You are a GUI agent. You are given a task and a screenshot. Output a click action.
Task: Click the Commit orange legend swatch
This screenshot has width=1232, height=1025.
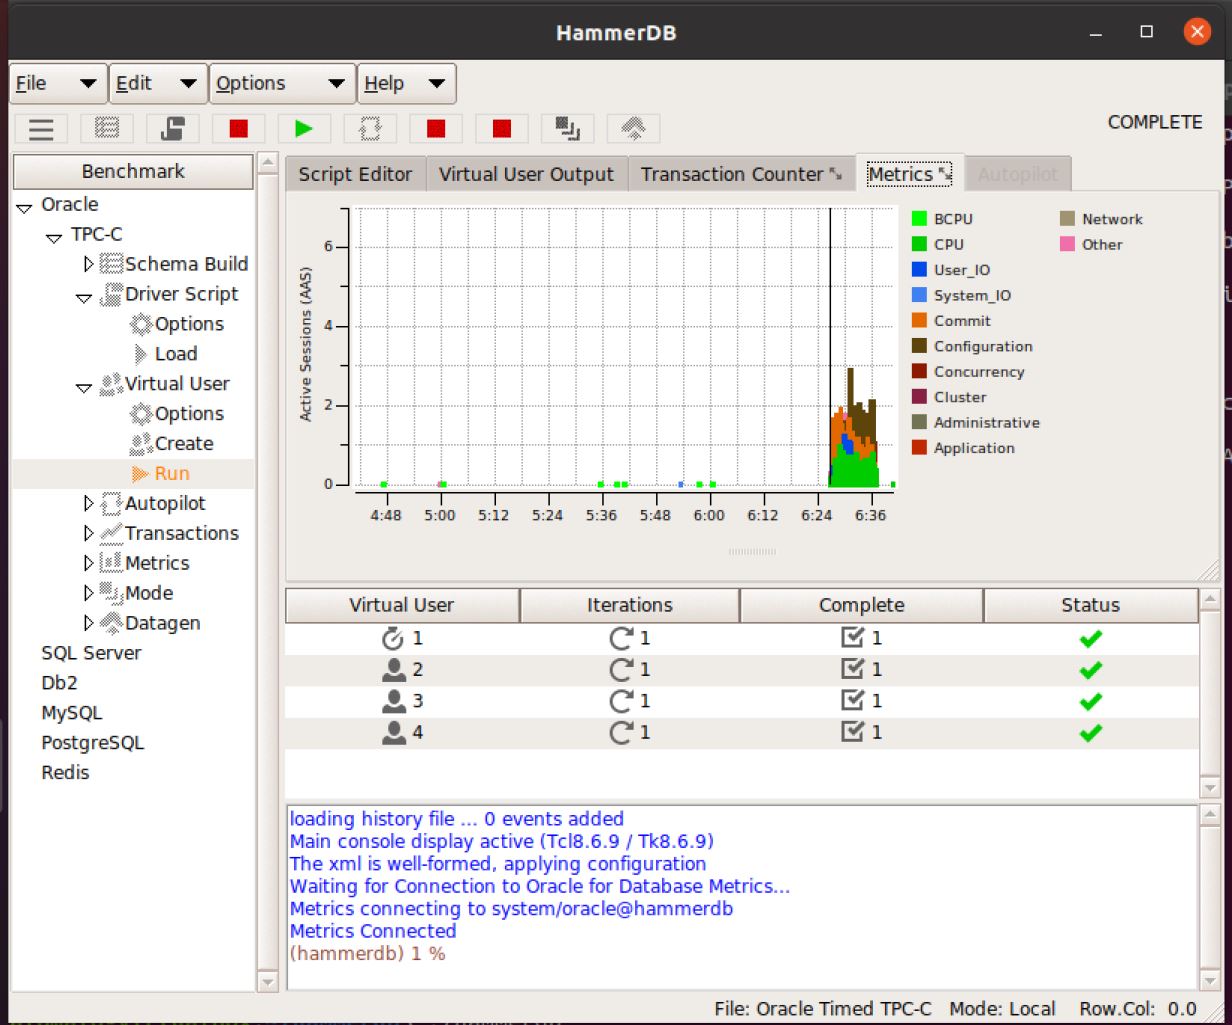[919, 321]
